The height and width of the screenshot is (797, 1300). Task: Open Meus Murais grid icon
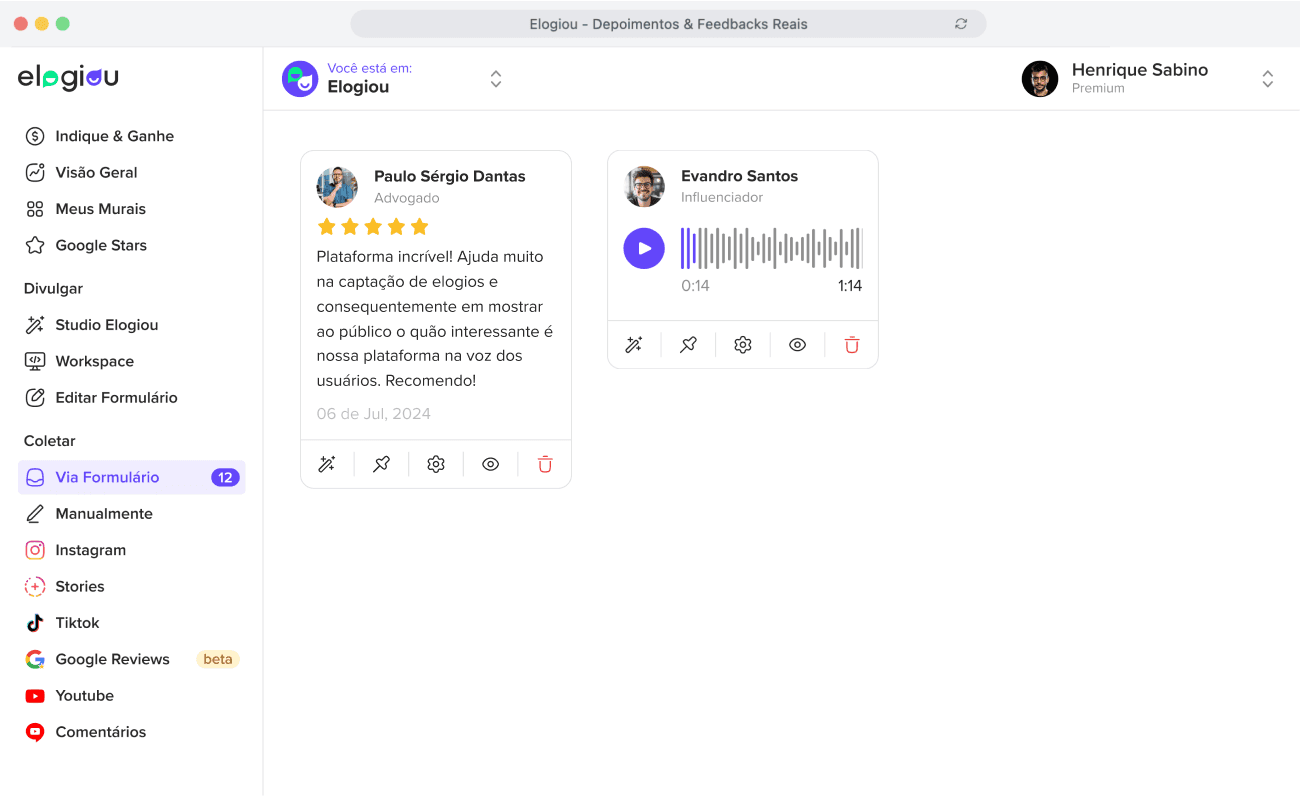[x=35, y=209]
